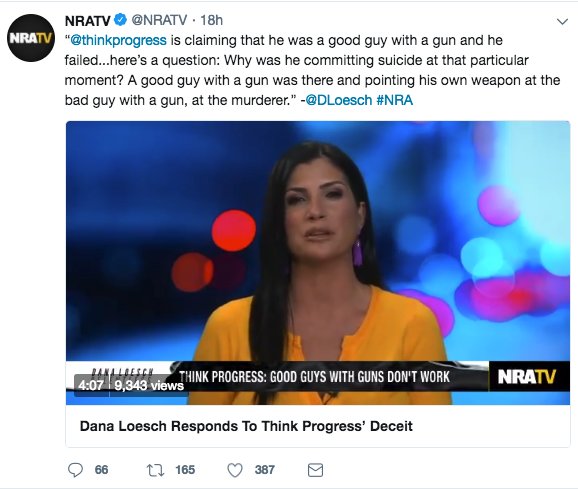Click the NRATV profile avatar
The height and width of the screenshot is (489, 578).
click(31, 38)
